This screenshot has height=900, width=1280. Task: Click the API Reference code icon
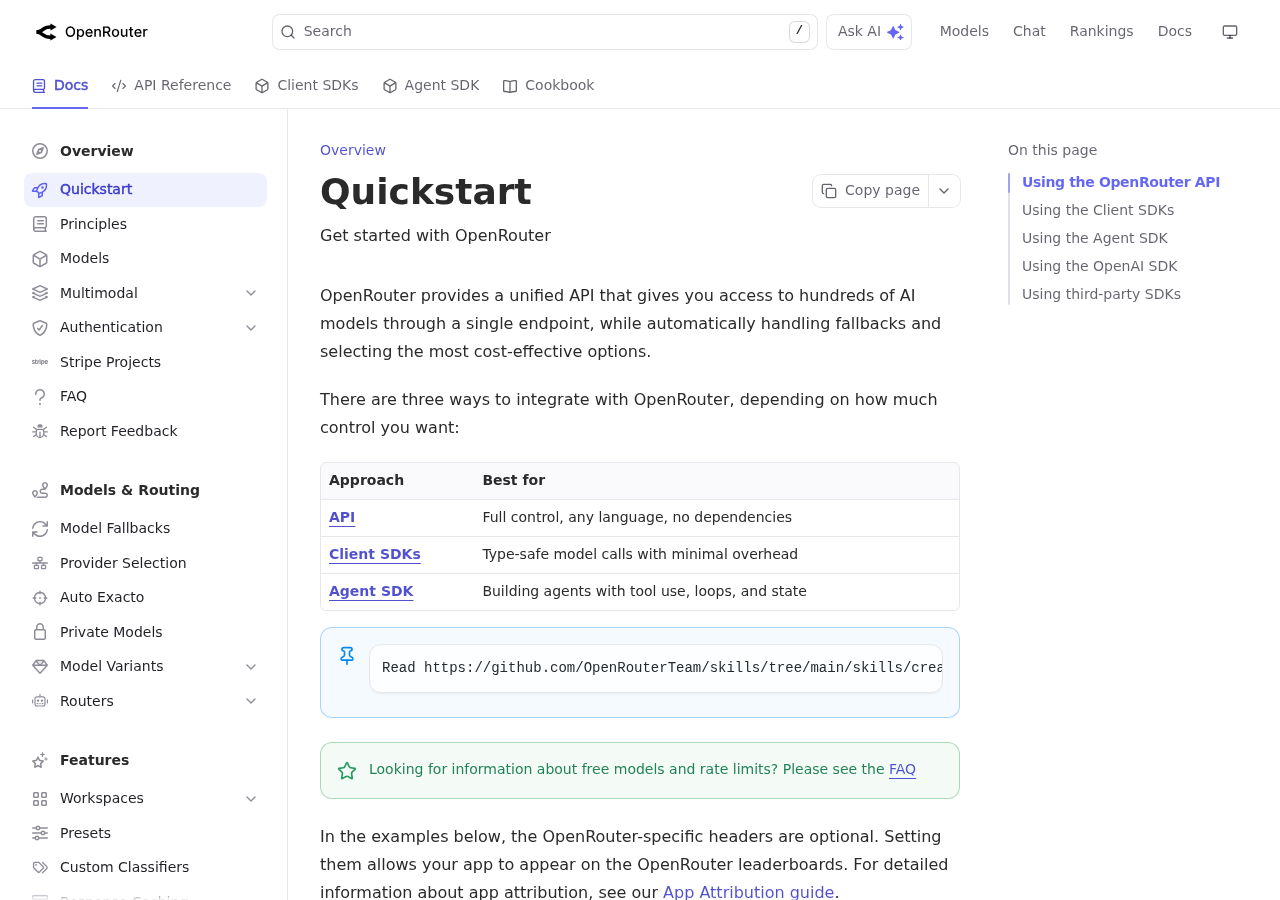coord(119,86)
